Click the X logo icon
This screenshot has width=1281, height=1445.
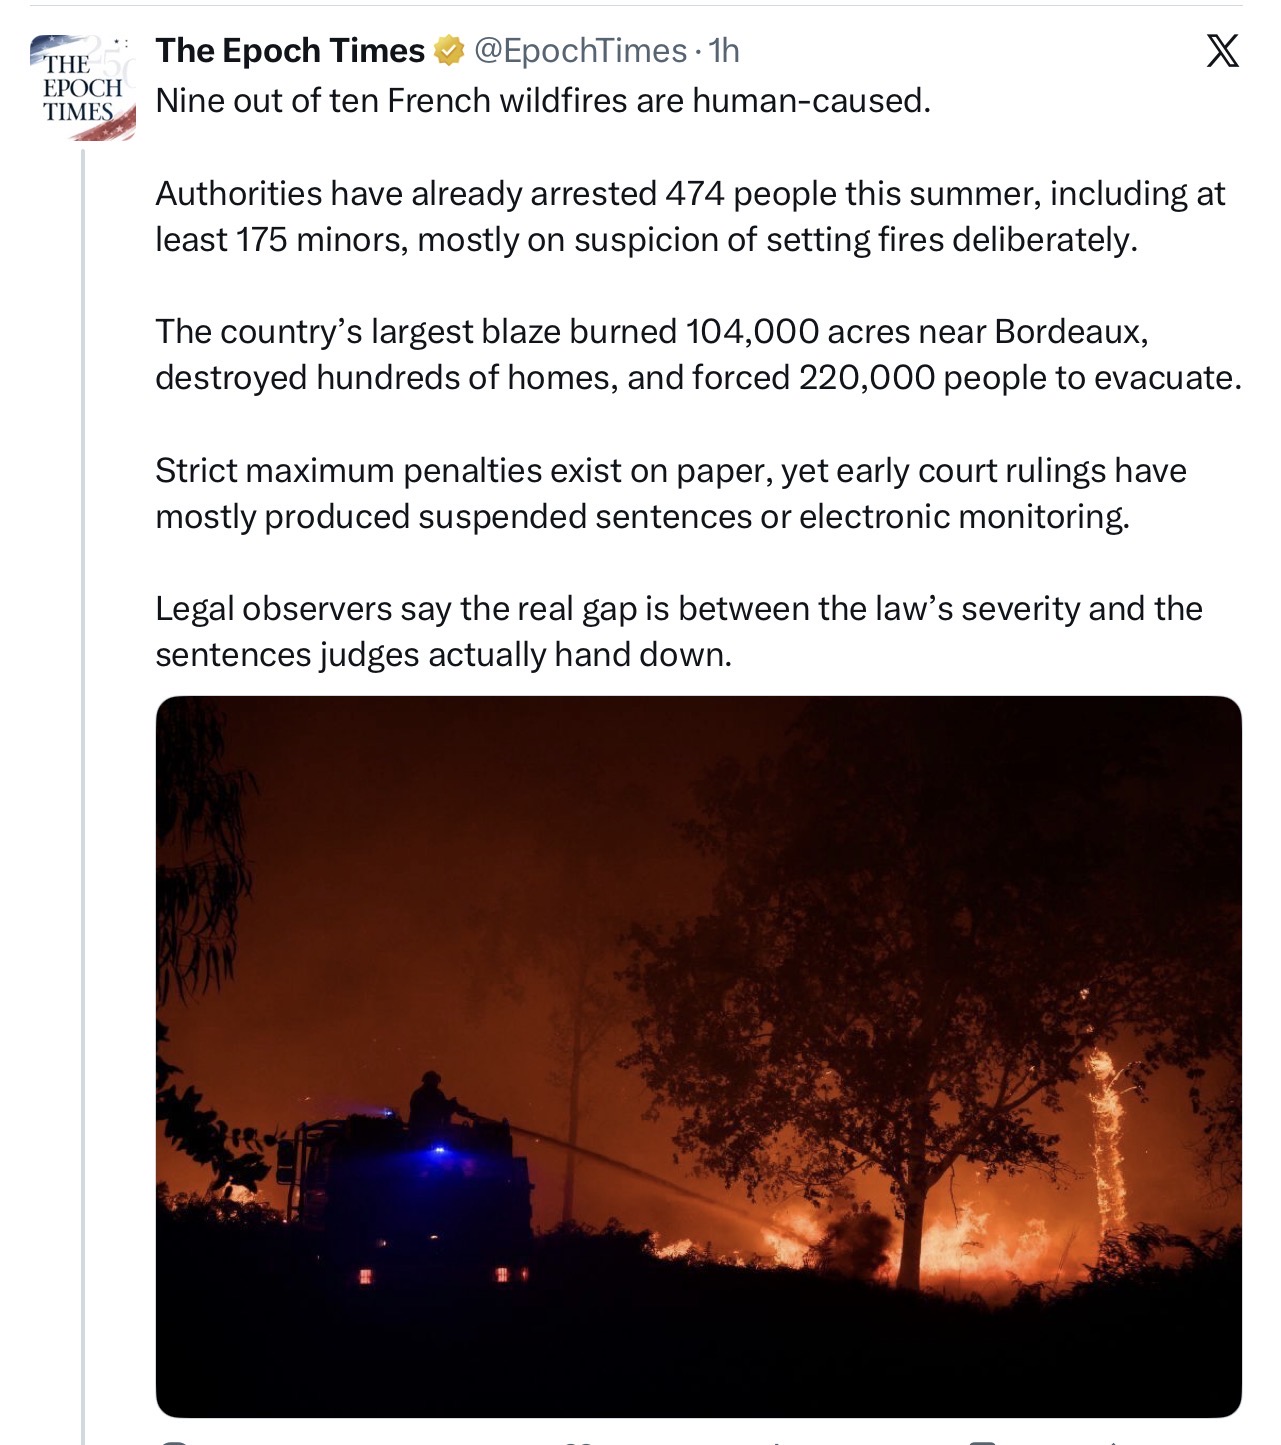[1222, 50]
